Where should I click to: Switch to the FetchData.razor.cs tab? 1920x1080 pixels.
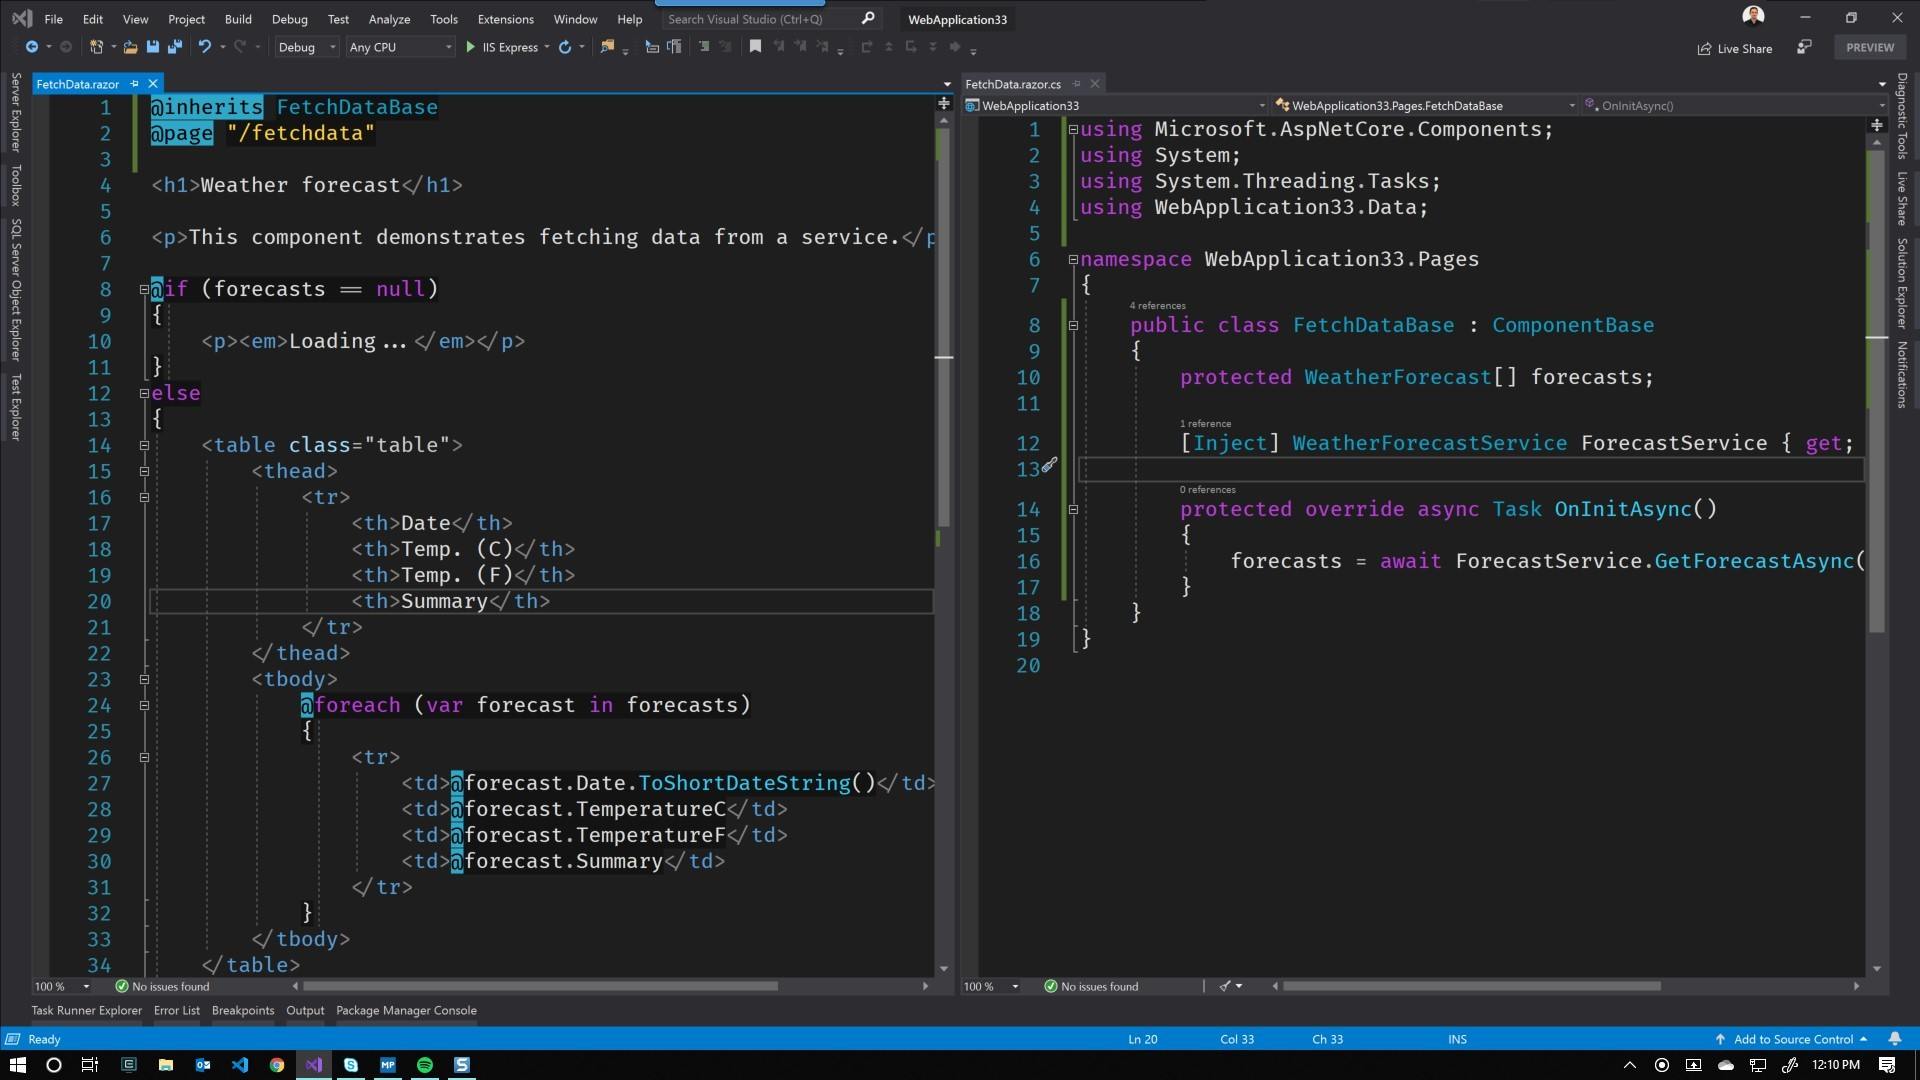1013,84
